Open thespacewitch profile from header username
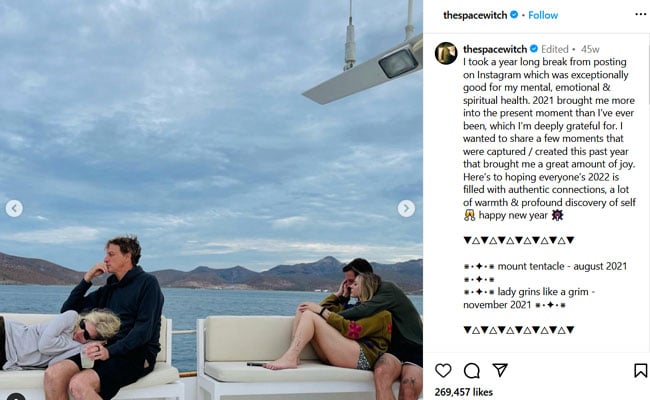Image resolution: width=650 pixels, height=400 pixels. 475,15
